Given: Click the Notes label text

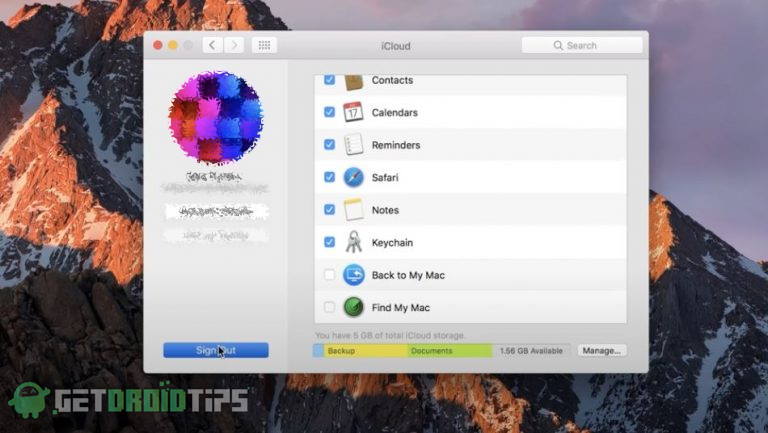Looking at the screenshot, I should click(385, 210).
